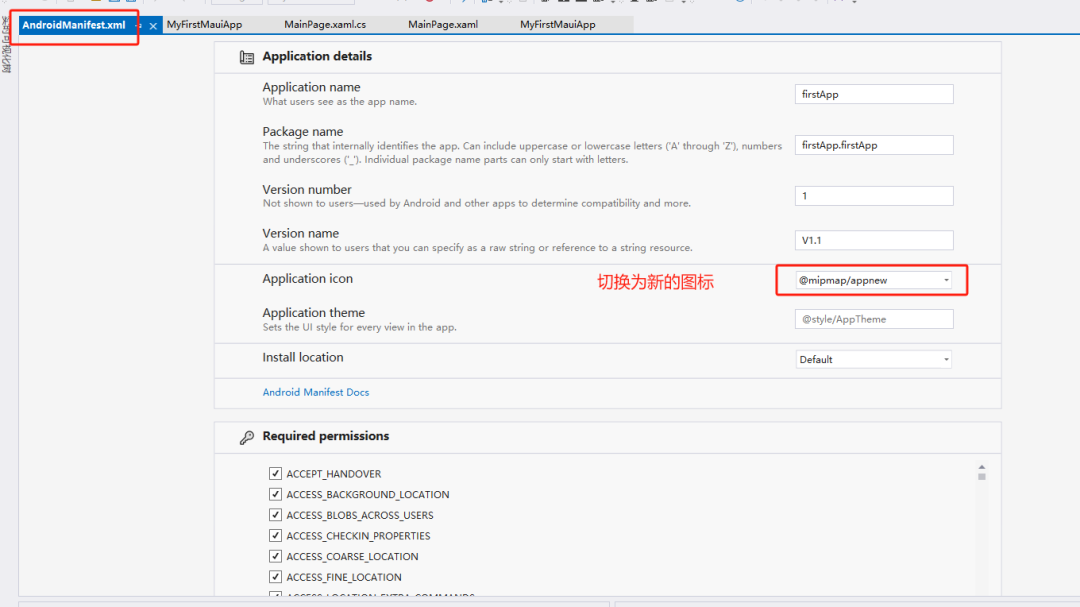Click the Application name text field
The width and height of the screenshot is (1080, 607).
click(874, 94)
